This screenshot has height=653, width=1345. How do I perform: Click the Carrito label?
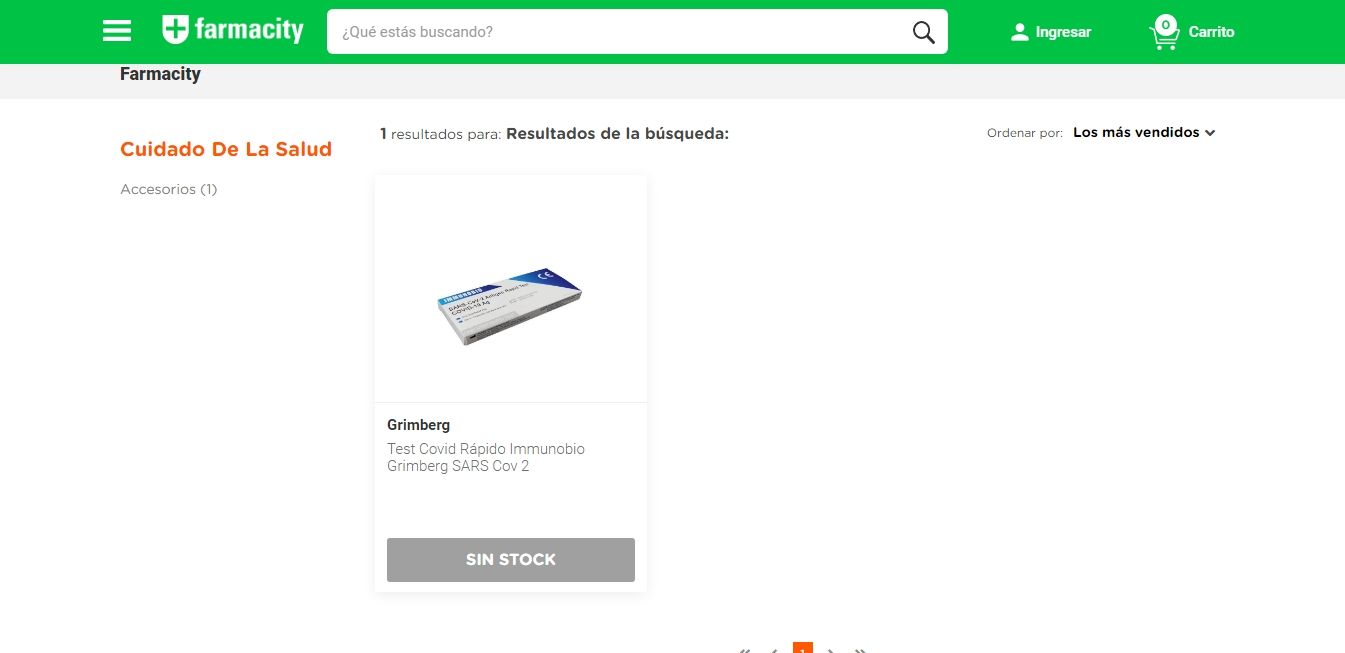point(1211,32)
